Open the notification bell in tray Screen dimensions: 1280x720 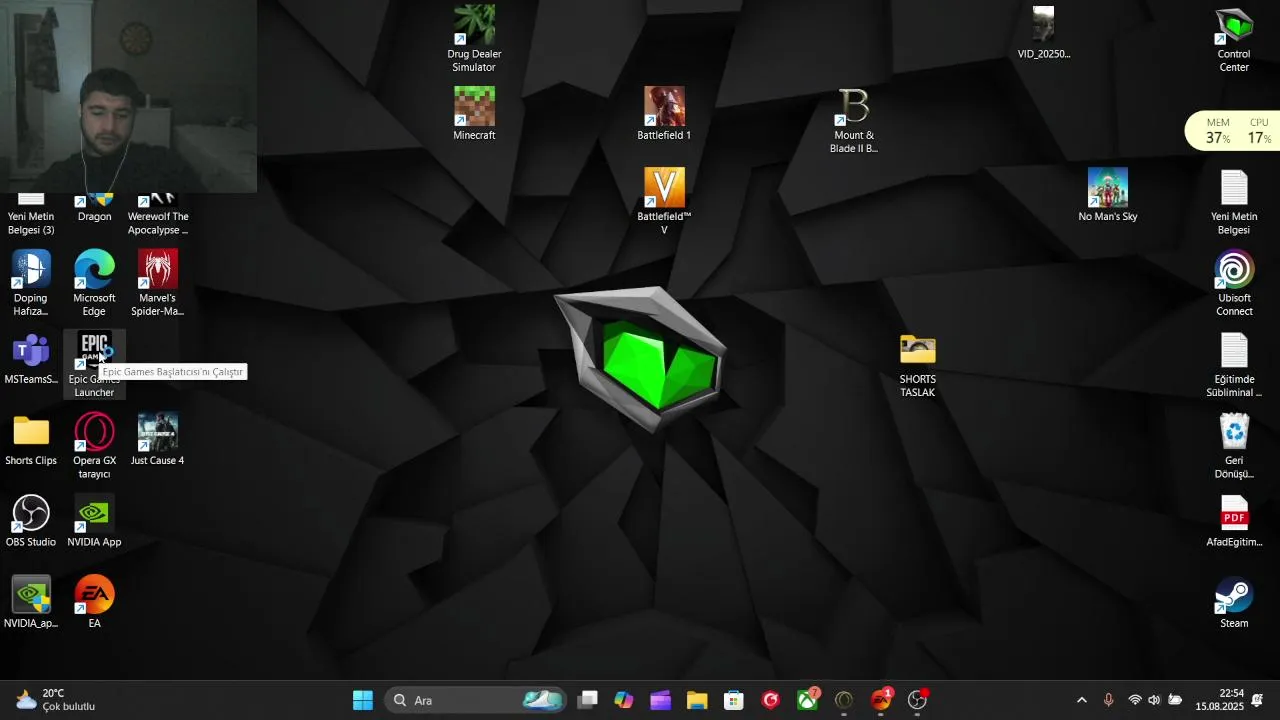(x=1258, y=700)
